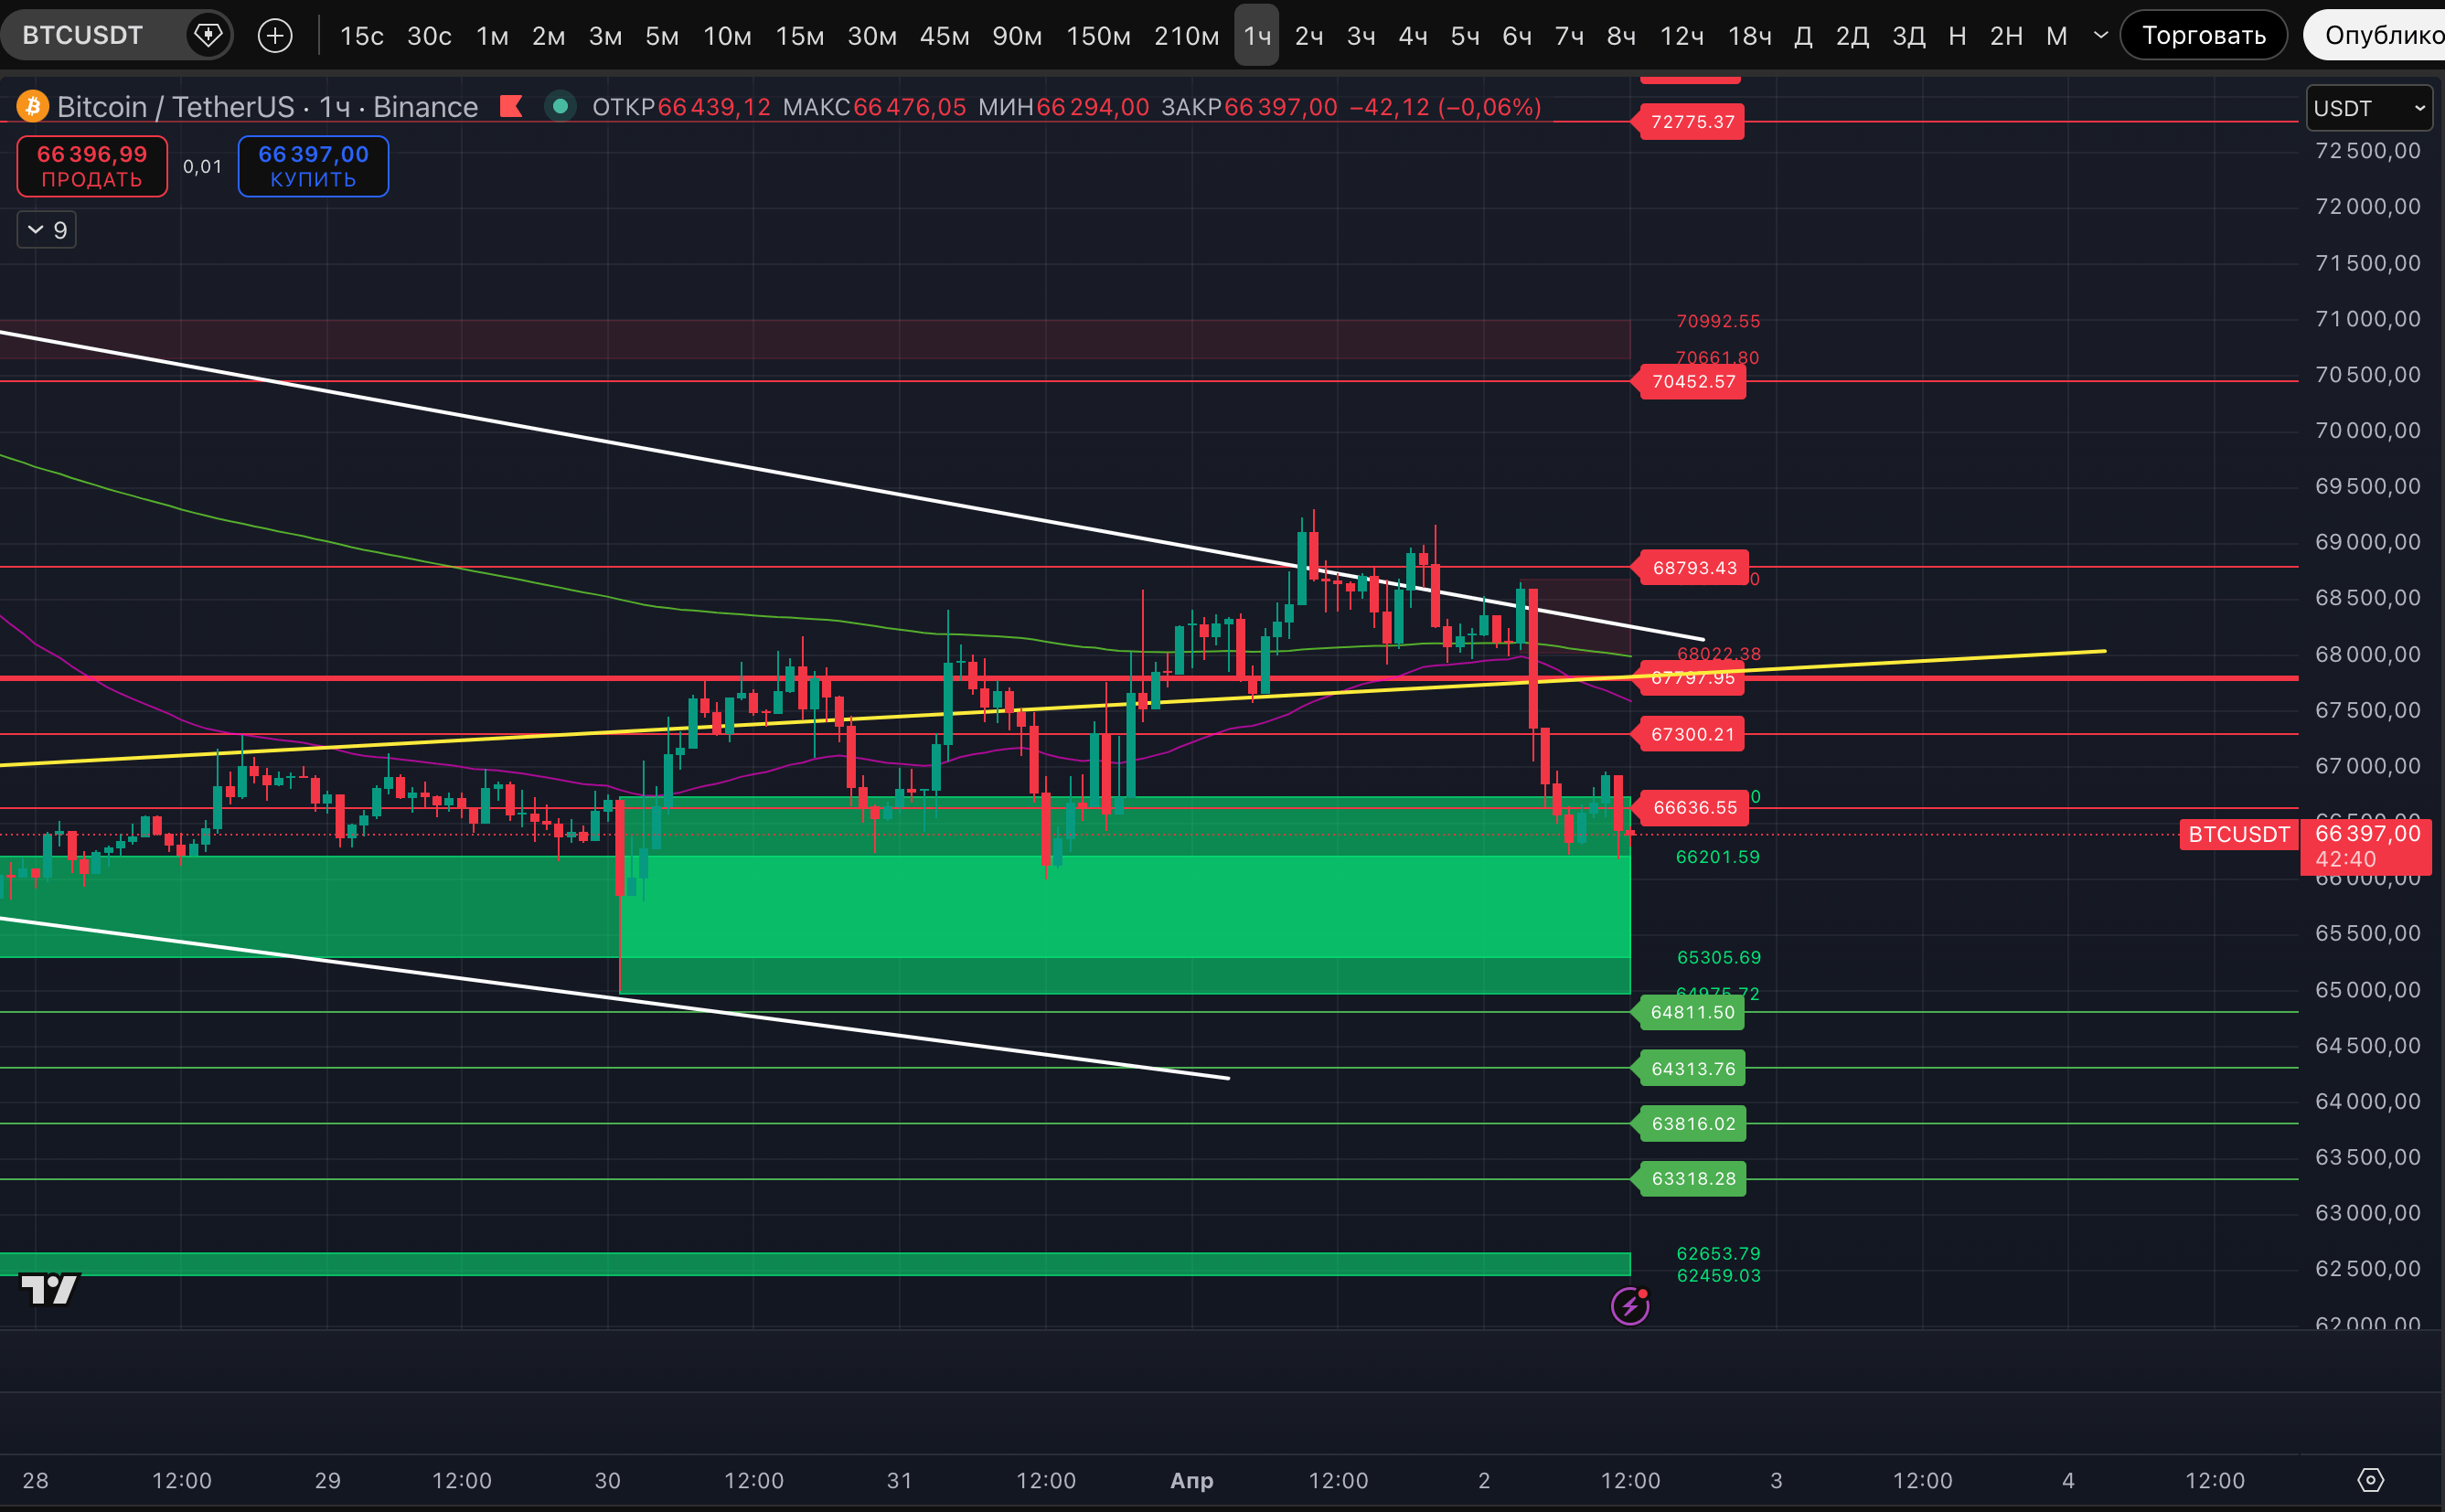Expand more timeframes chevron after M

(2101, 36)
